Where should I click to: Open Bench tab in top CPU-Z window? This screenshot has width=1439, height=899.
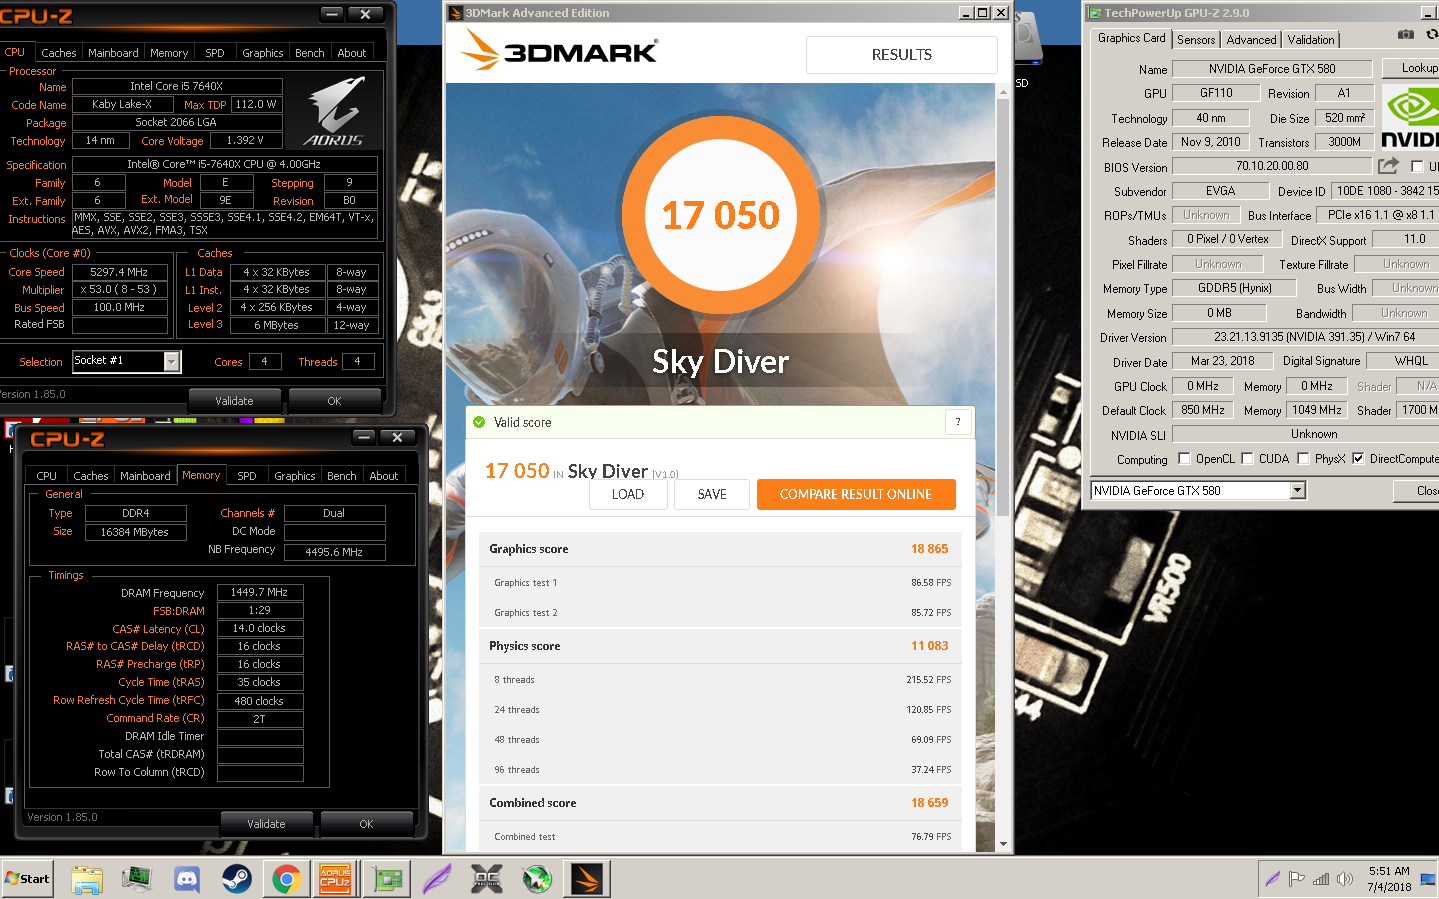(x=309, y=53)
